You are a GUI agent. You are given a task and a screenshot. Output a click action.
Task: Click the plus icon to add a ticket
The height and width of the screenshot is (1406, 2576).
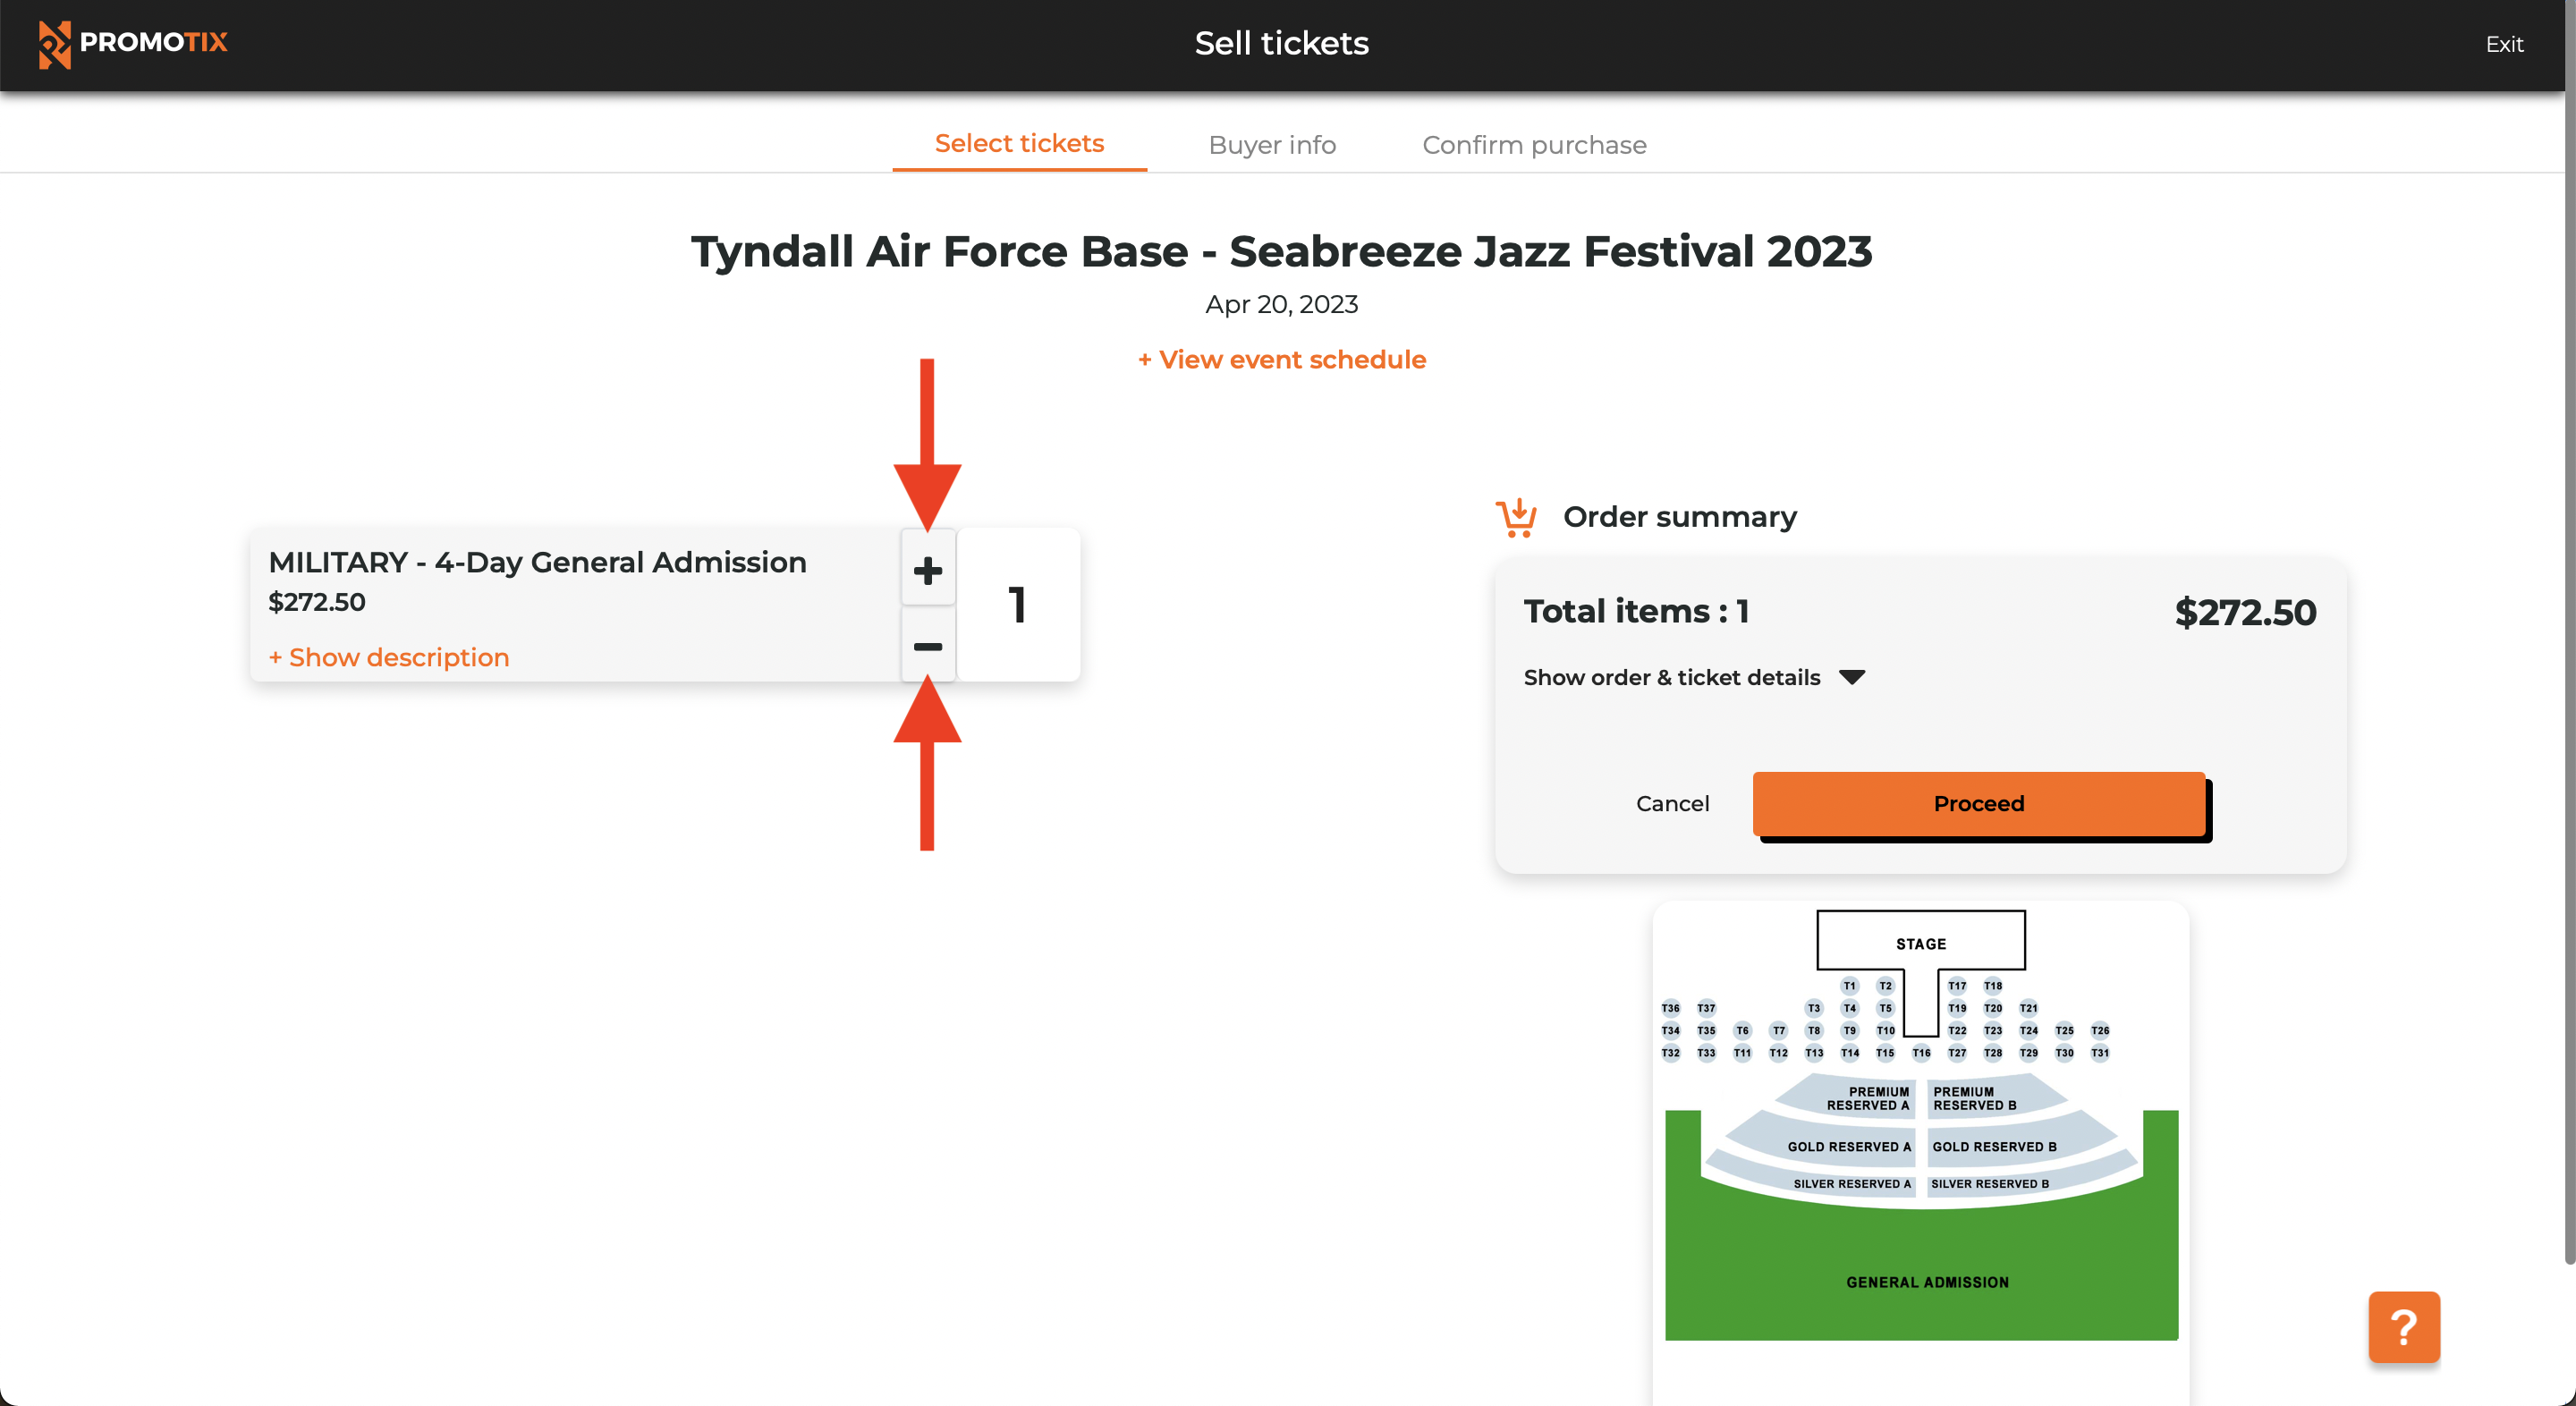927,569
